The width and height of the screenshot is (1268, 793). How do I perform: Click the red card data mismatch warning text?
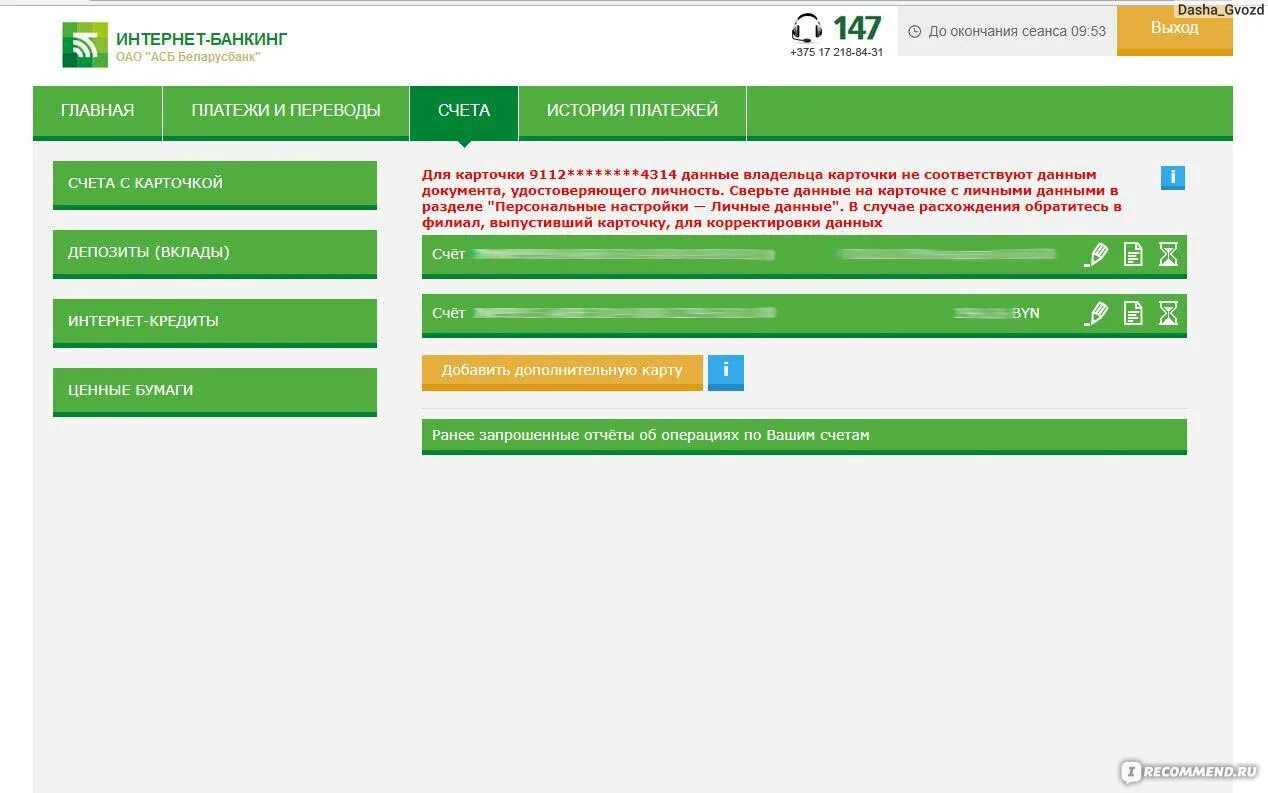coord(771,198)
